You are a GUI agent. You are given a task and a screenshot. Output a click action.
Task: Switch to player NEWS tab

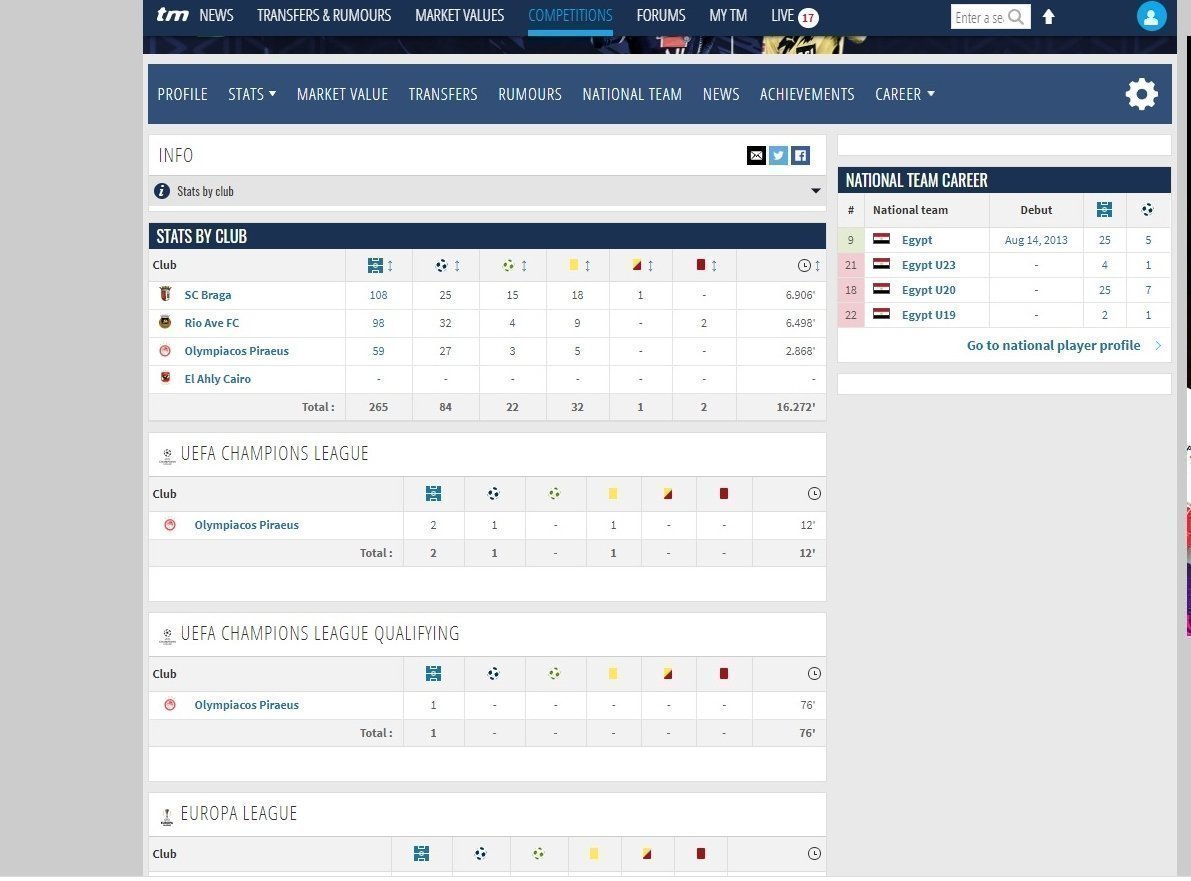[721, 94]
